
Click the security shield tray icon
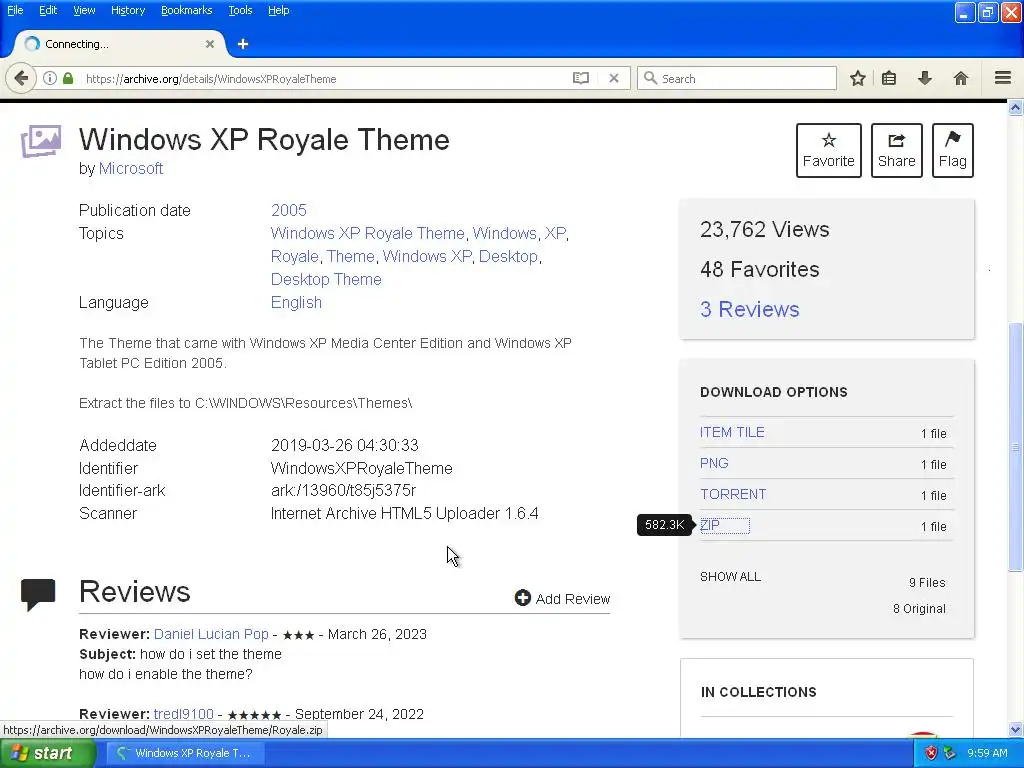(931, 753)
